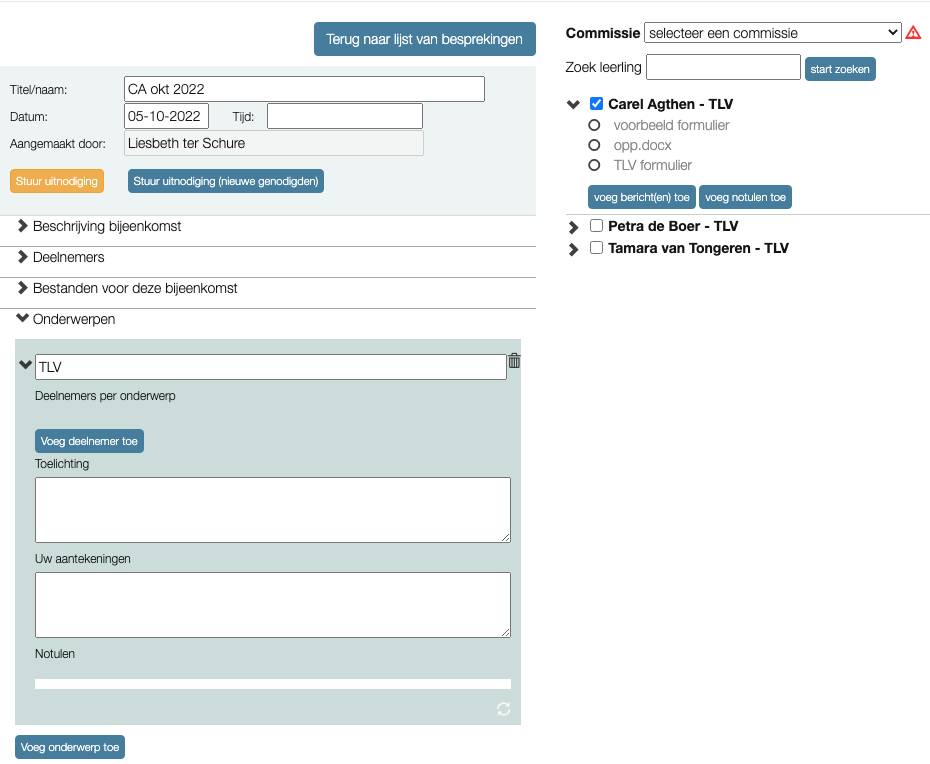
Task: Delete the TLV subject with trash icon
Action: pyautogui.click(x=514, y=361)
